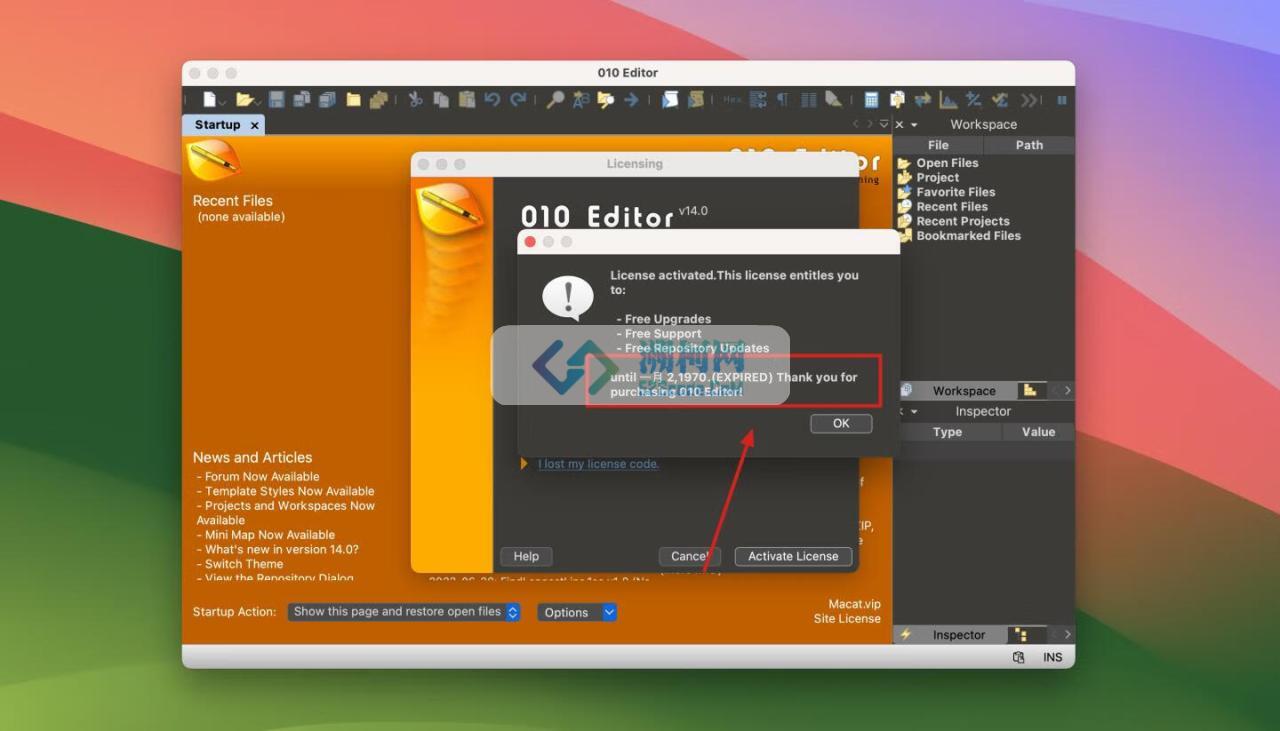Click the Copy toolbar icon

[x=441, y=99]
